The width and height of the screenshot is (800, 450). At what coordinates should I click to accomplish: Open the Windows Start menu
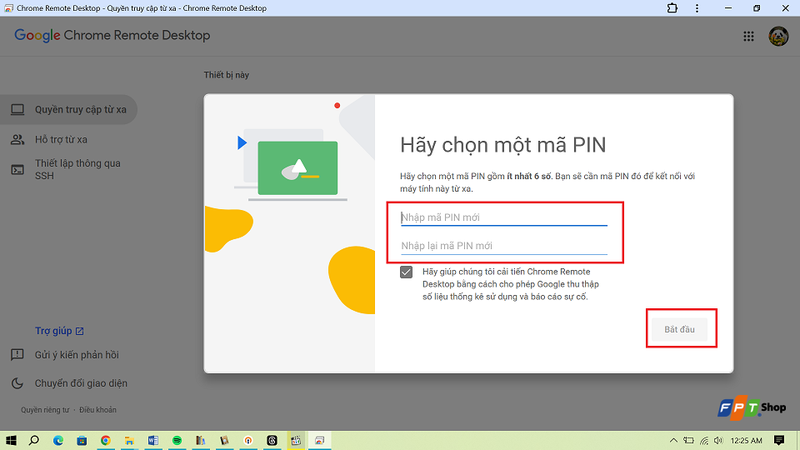pyautogui.click(x=11, y=440)
